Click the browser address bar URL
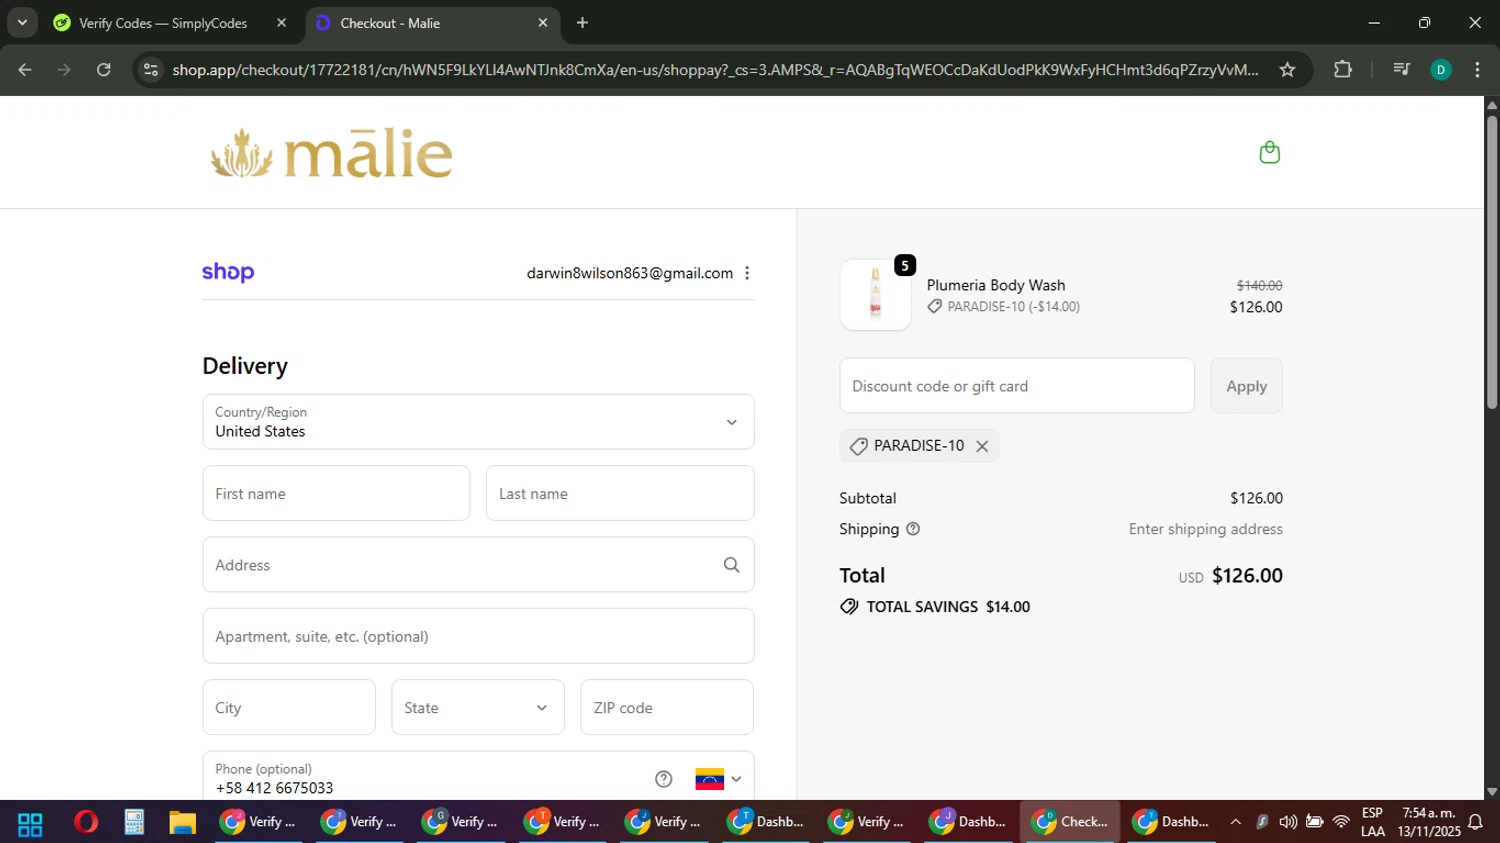Image resolution: width=1500 pixels, height=843 pixels. point(715,69)
